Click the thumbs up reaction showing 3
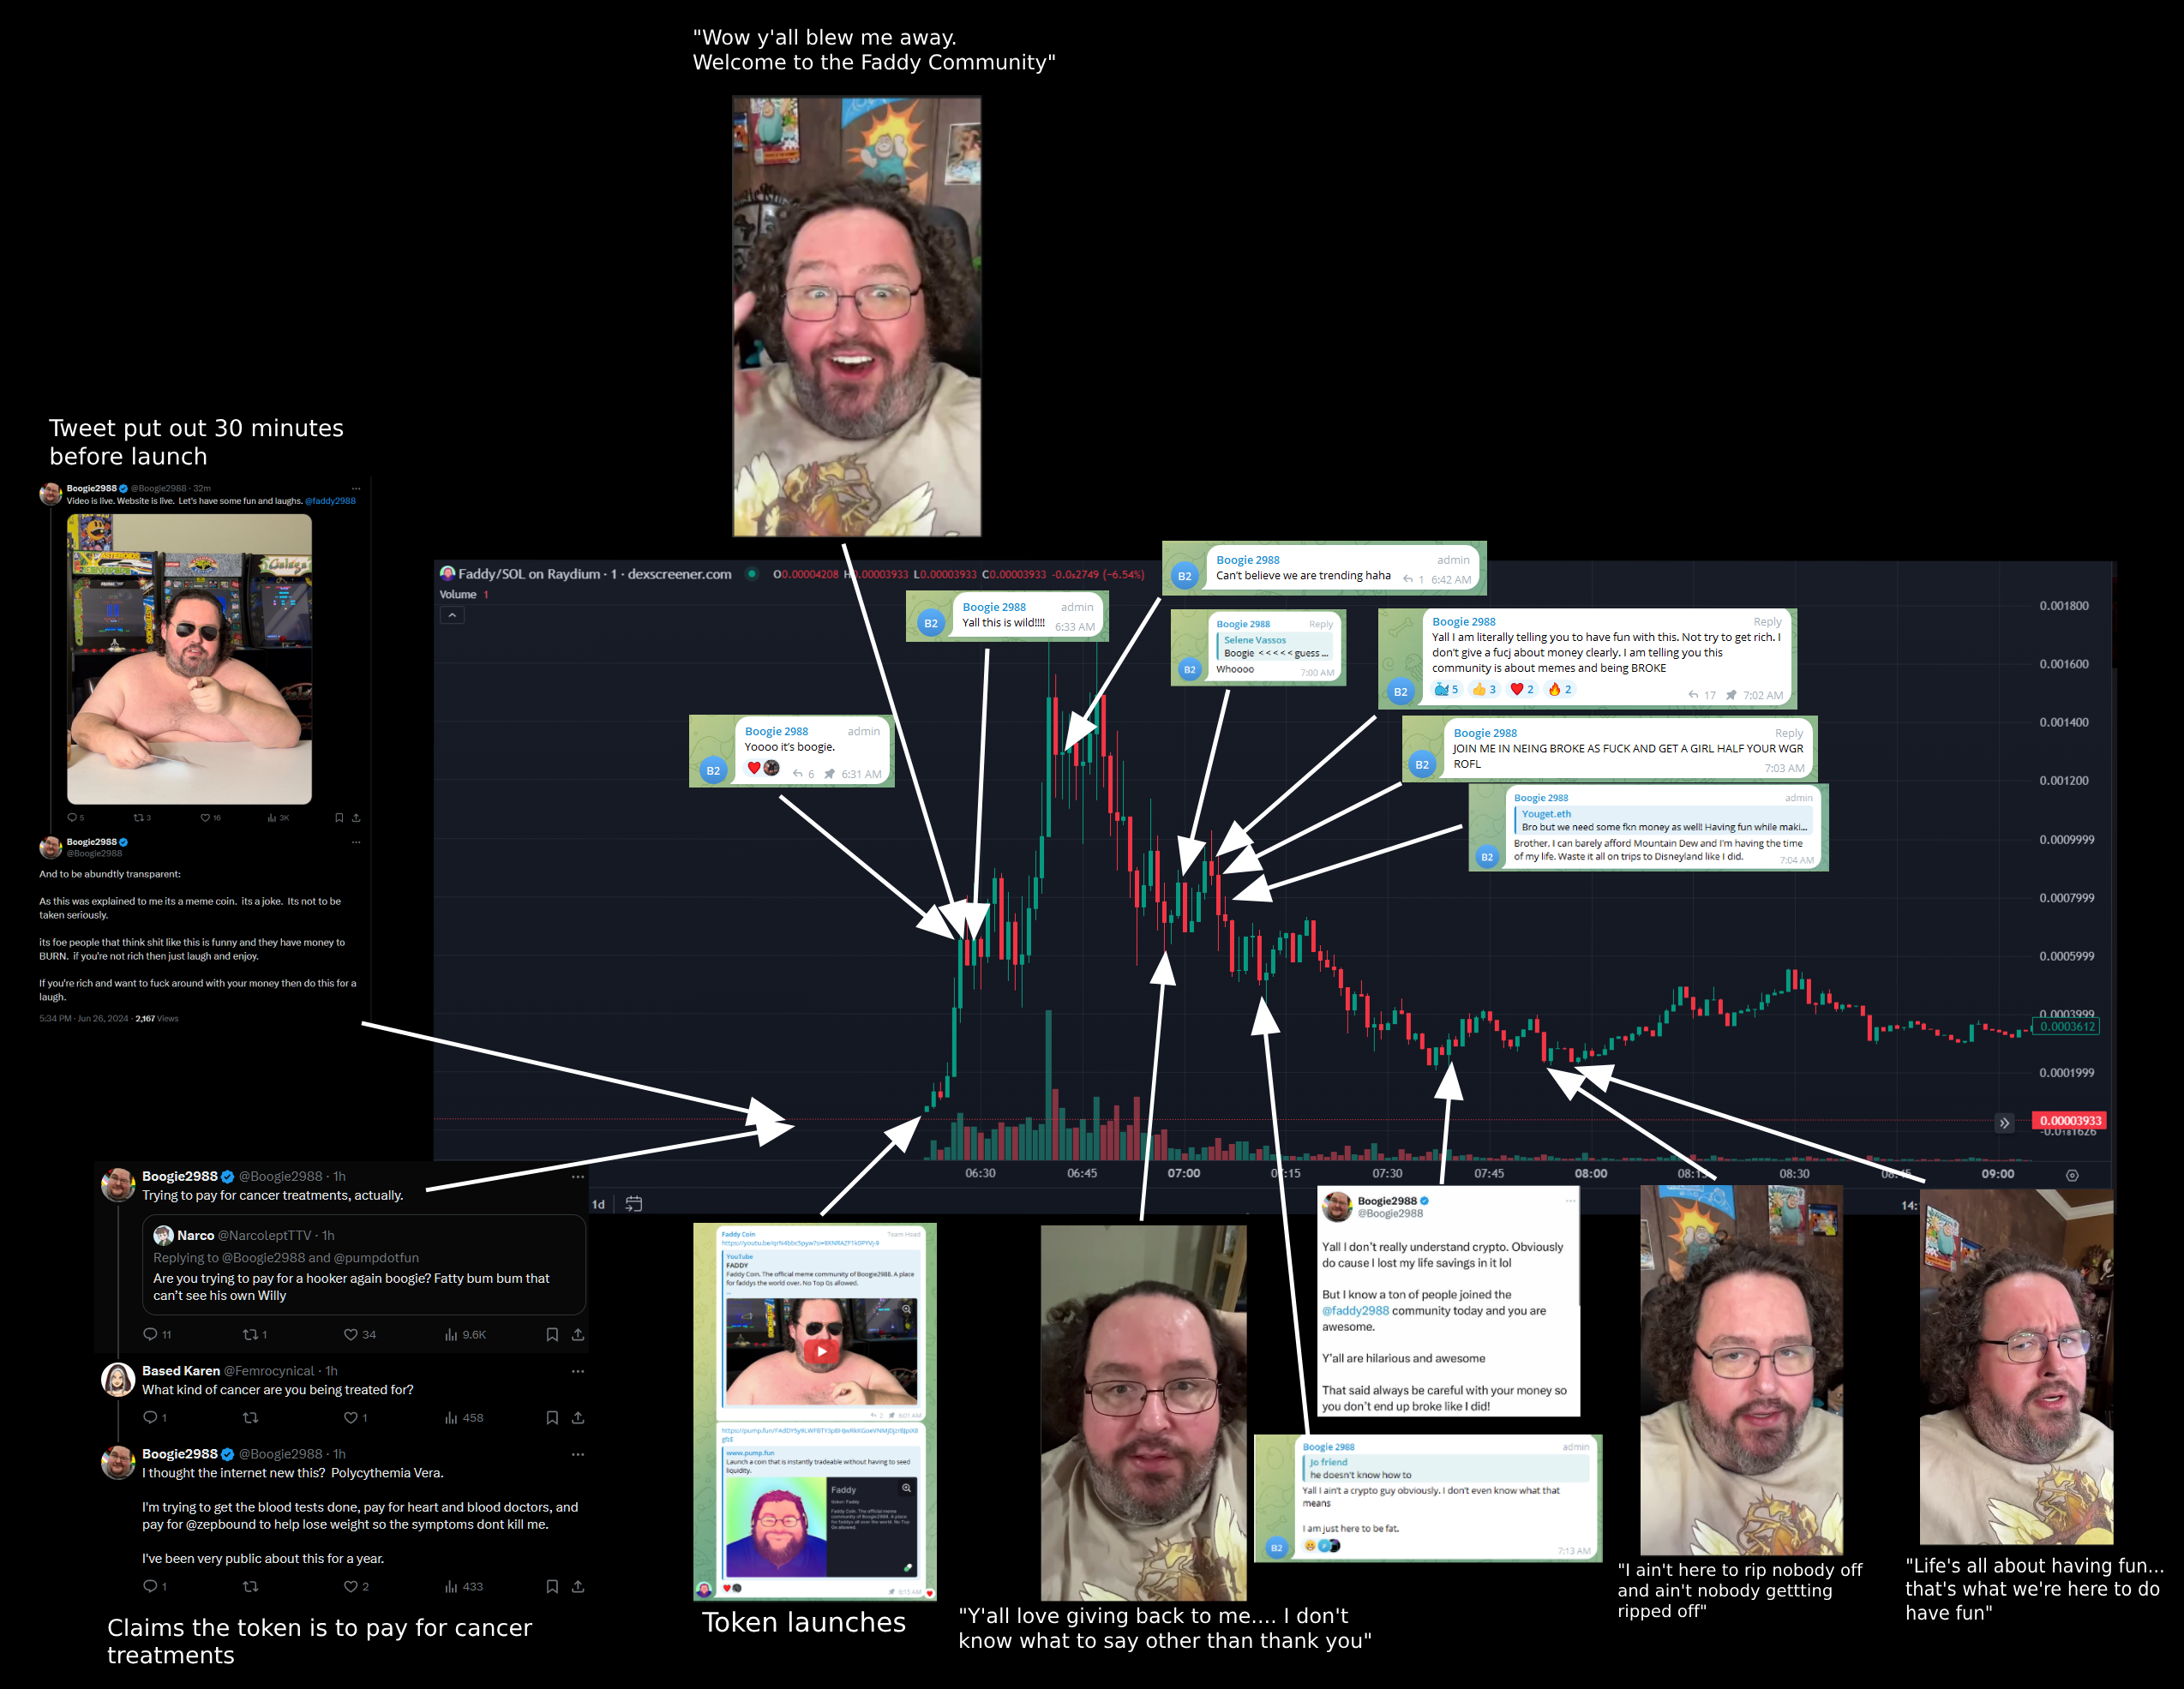This screenshot has width=2184, height=1689. point(1484,689)
